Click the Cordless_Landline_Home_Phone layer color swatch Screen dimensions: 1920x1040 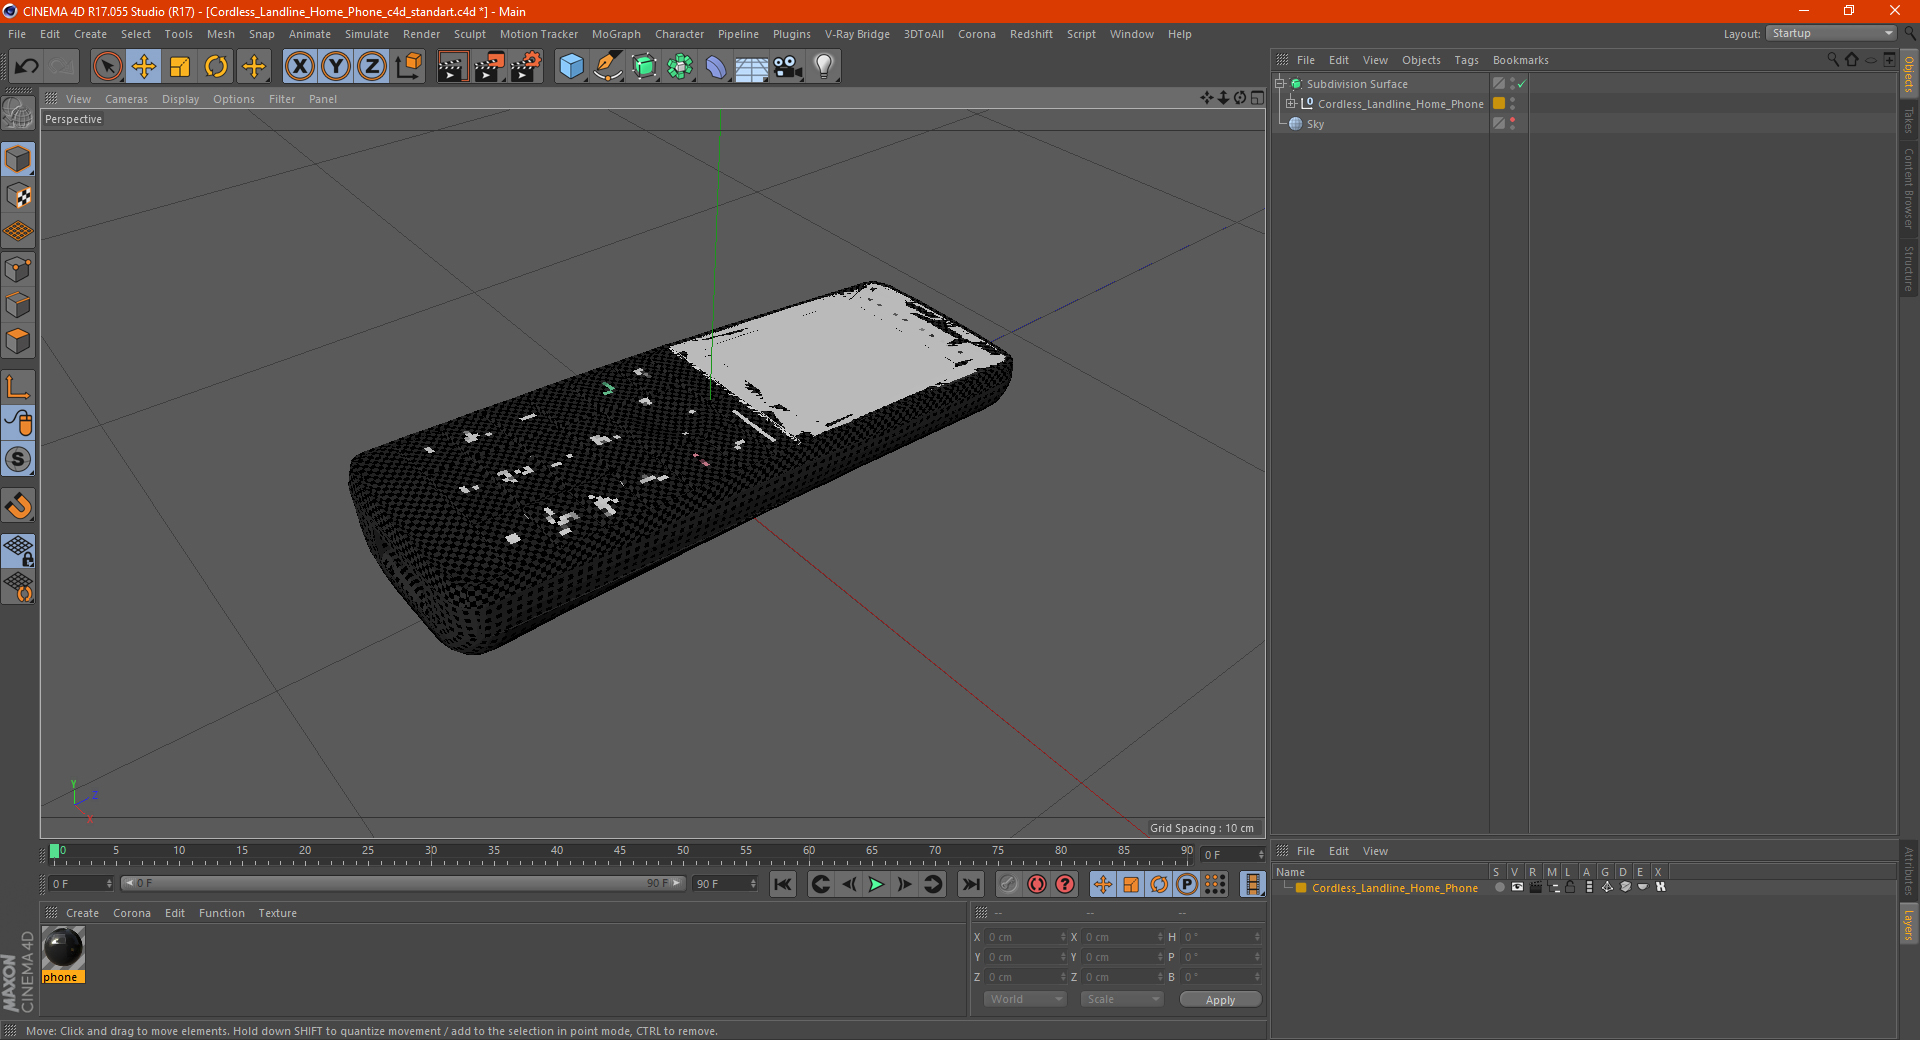[1498, 104]
